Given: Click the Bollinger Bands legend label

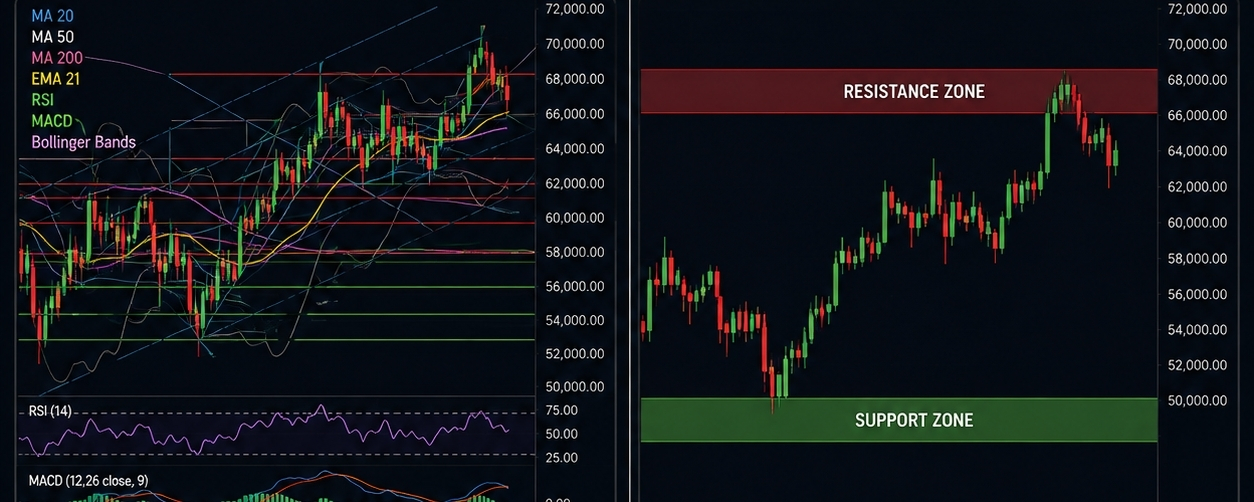Looking at the screenshot, I should 83,142.
